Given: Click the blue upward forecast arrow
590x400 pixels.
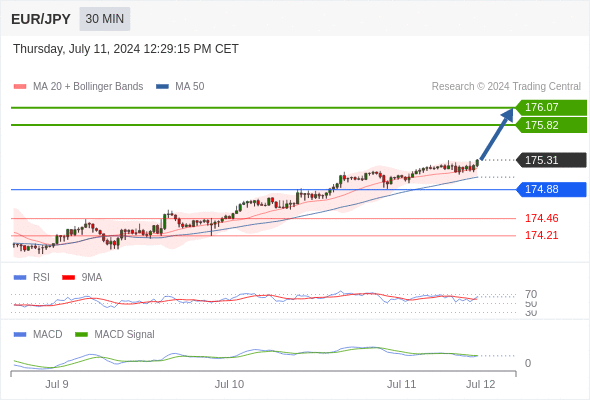Looking at the screenshot, I should 497,134.
